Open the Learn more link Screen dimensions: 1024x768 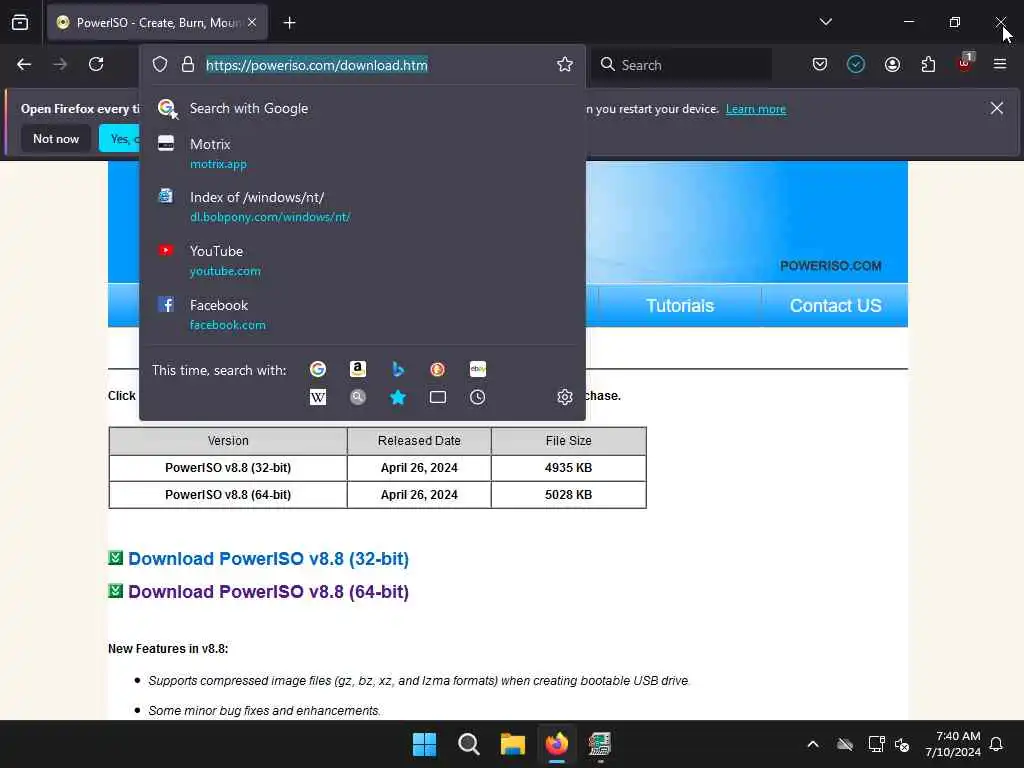756,109
